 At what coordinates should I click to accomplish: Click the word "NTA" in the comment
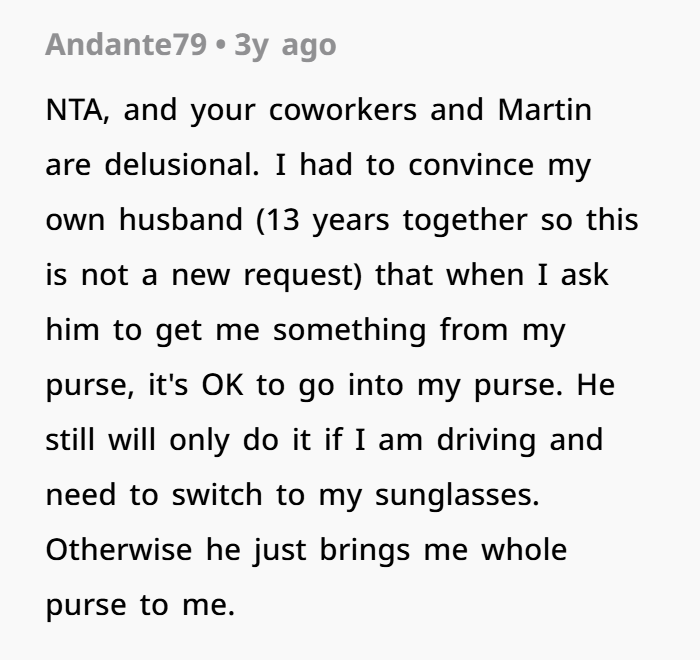tap(80, 110)
